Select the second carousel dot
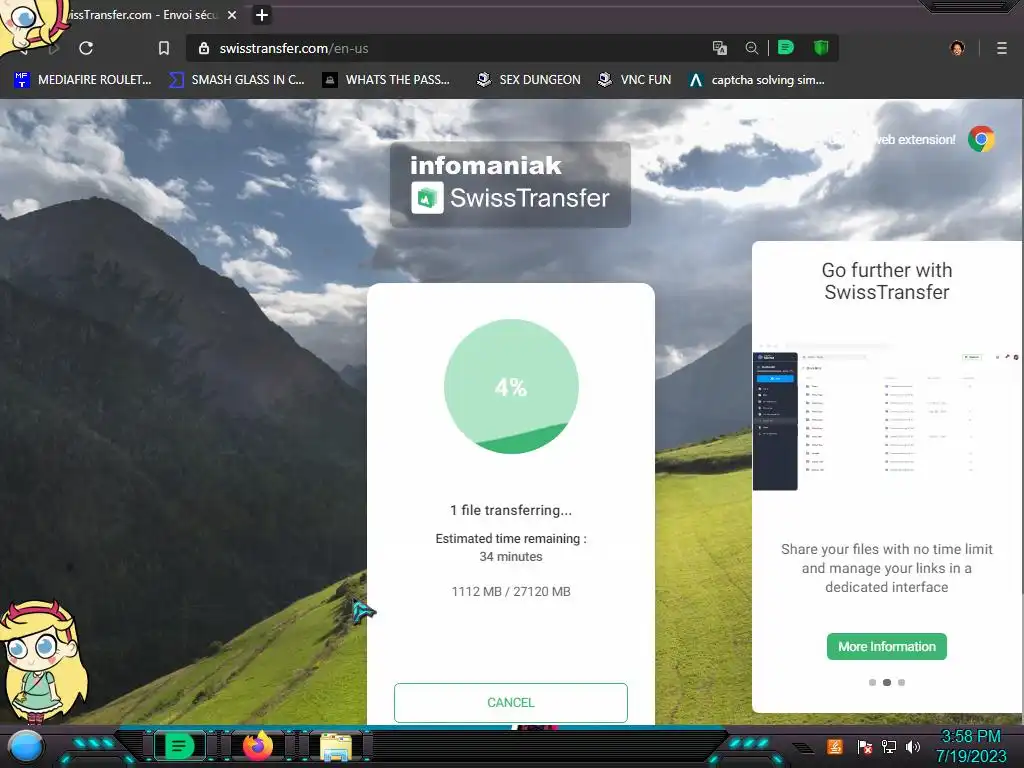The image size is (1024, 768). click(x=886, y=682)
